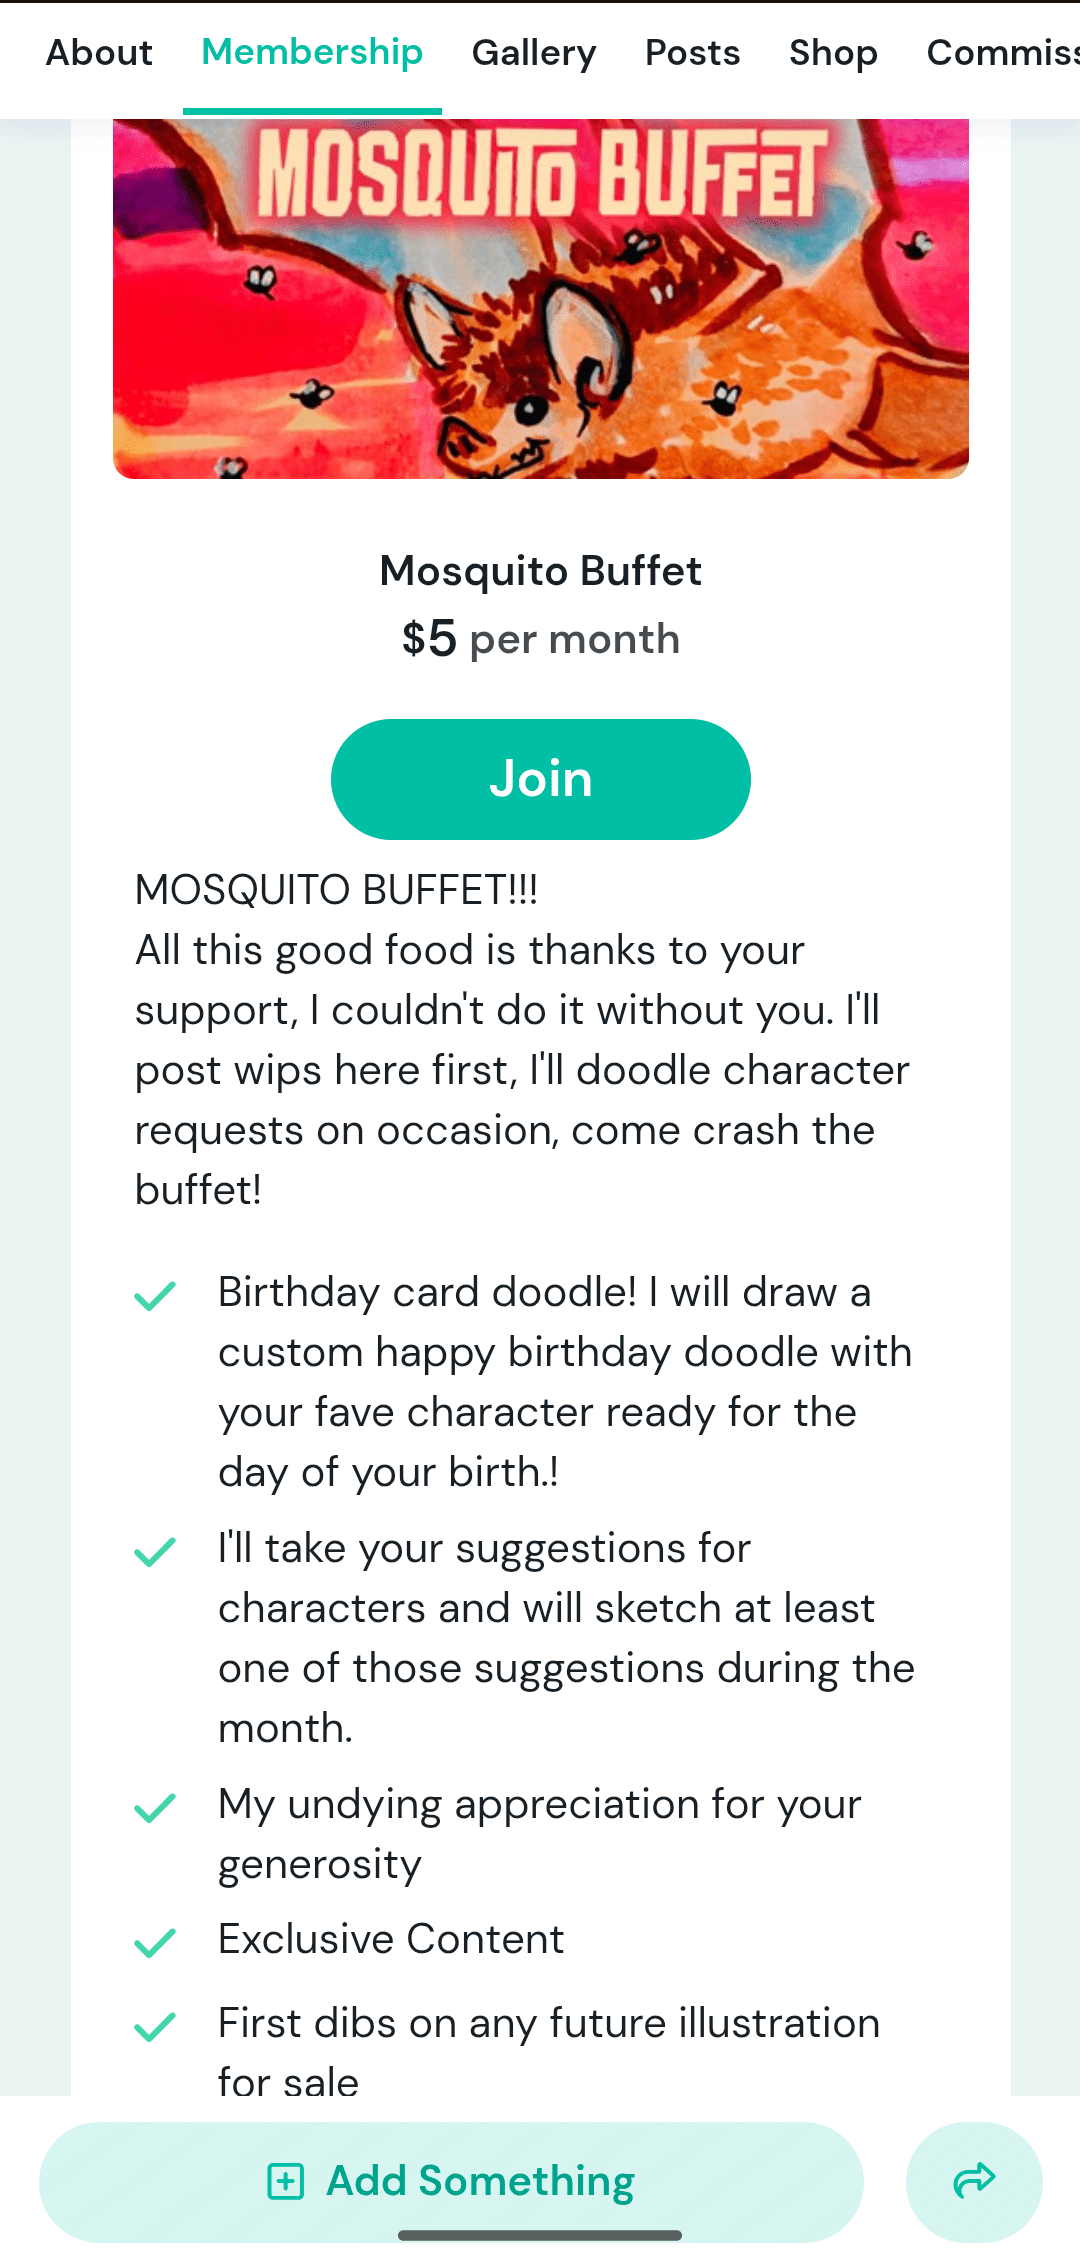Click the MOSQUITO BUFFET description paragraph
Viewport: 1080px width, 2266px height.
click(522, 1040)
